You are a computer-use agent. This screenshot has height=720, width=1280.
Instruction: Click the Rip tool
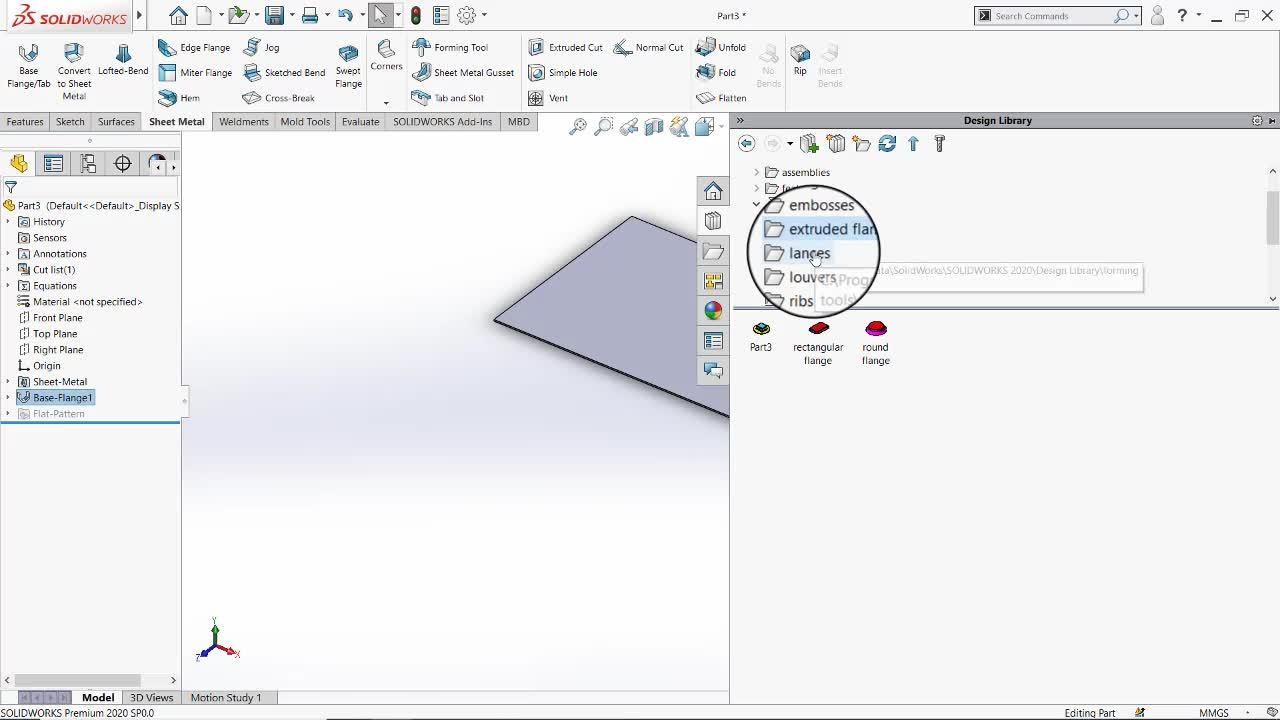point(800,59)
